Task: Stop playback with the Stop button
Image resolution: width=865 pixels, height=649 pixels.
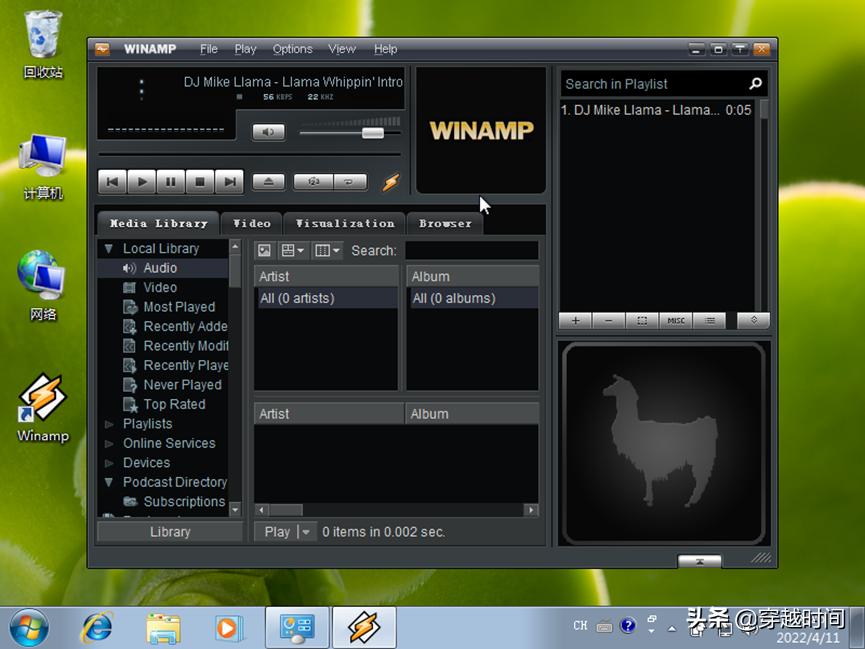Action: 200,182
